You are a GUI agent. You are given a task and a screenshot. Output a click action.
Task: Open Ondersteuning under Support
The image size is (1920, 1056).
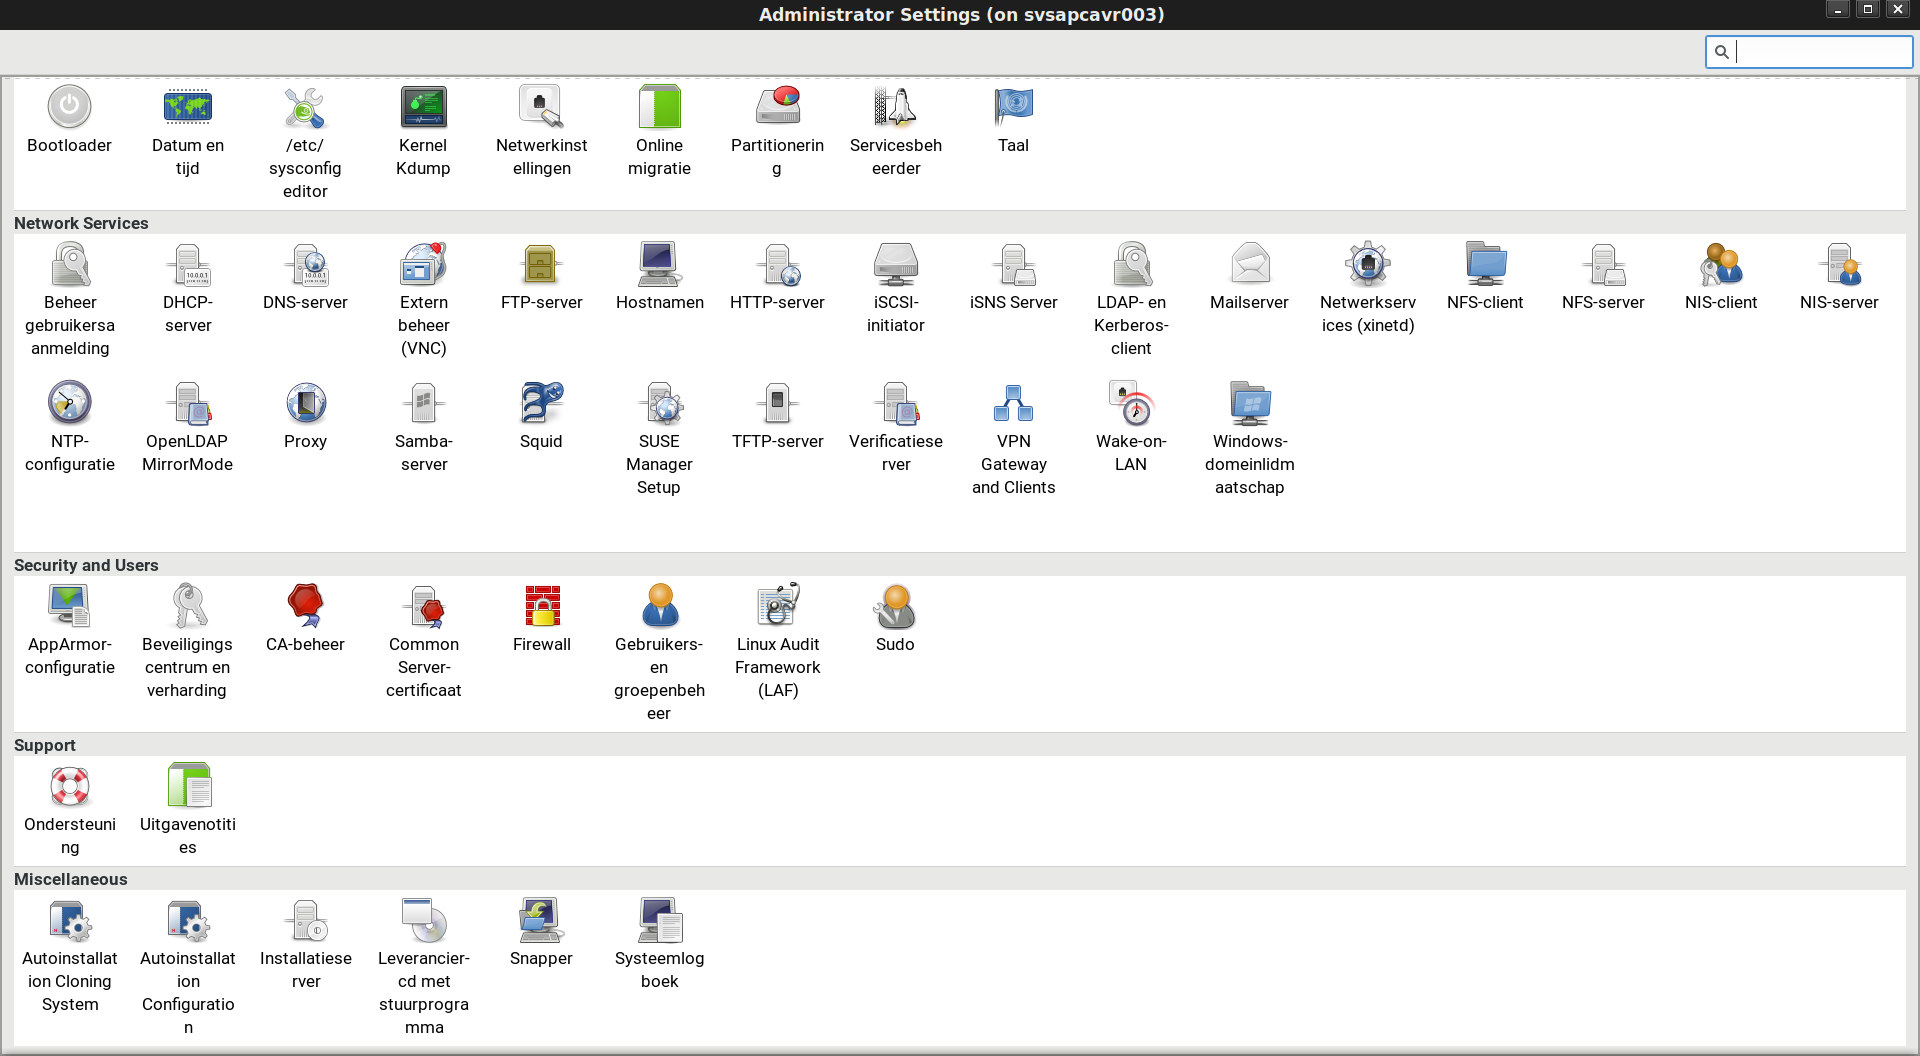[69, 787]
